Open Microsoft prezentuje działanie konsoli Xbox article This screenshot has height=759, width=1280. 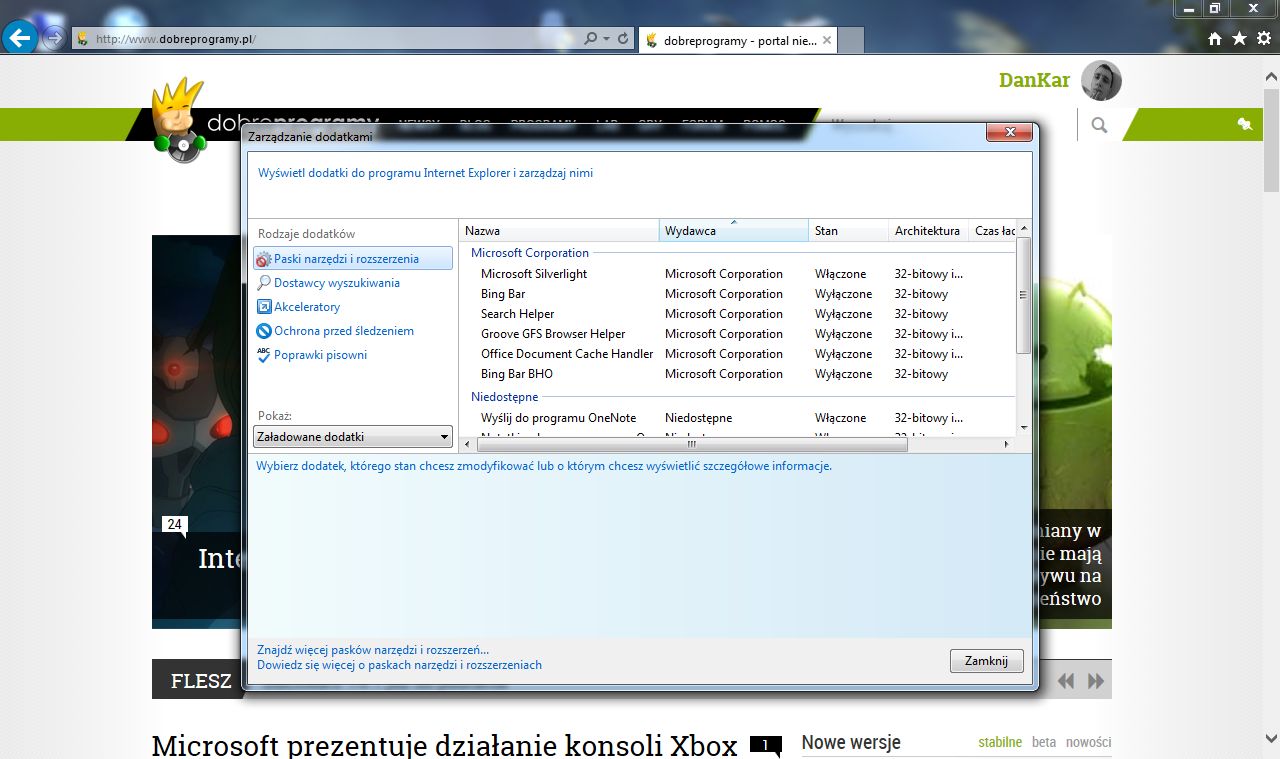click(444, 746)
